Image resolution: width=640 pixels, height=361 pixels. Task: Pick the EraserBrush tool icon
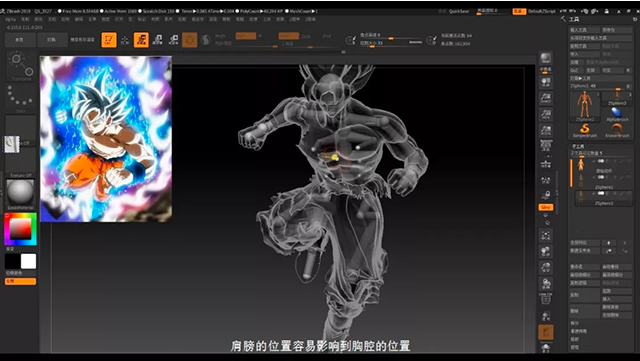(x=617, y=131)
